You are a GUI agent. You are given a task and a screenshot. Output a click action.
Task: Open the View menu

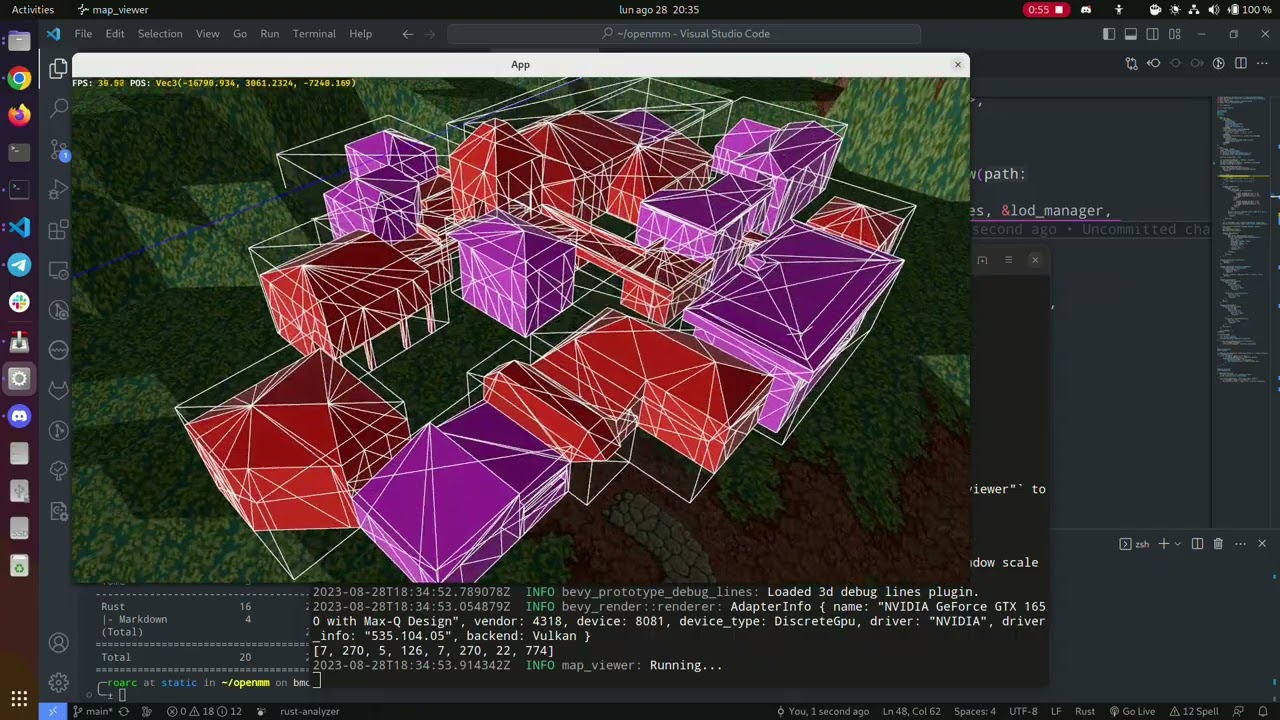pos(208,34)
